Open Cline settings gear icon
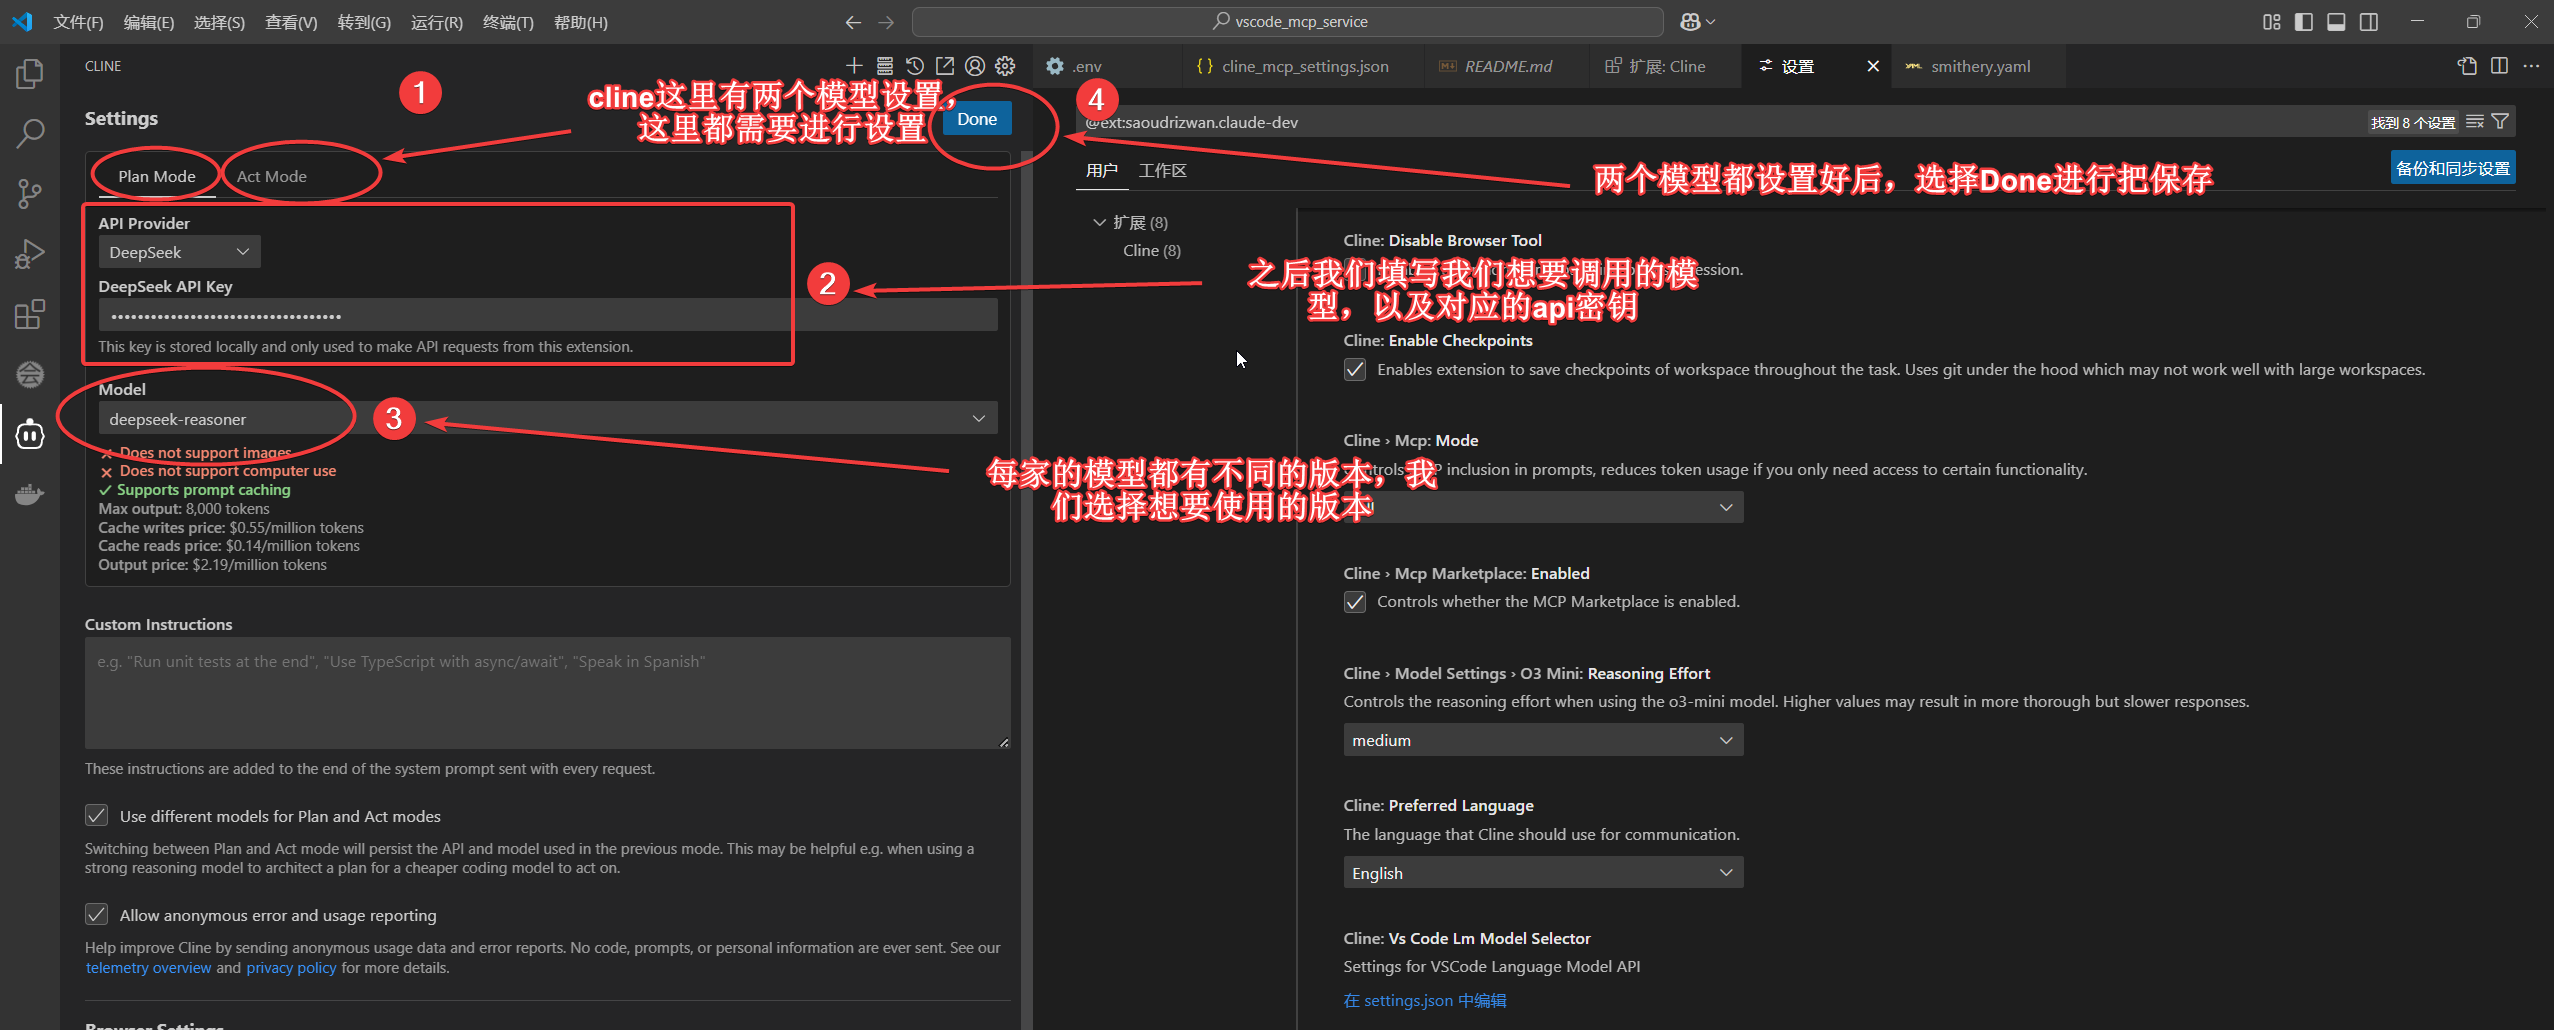 coord(1005,66)
